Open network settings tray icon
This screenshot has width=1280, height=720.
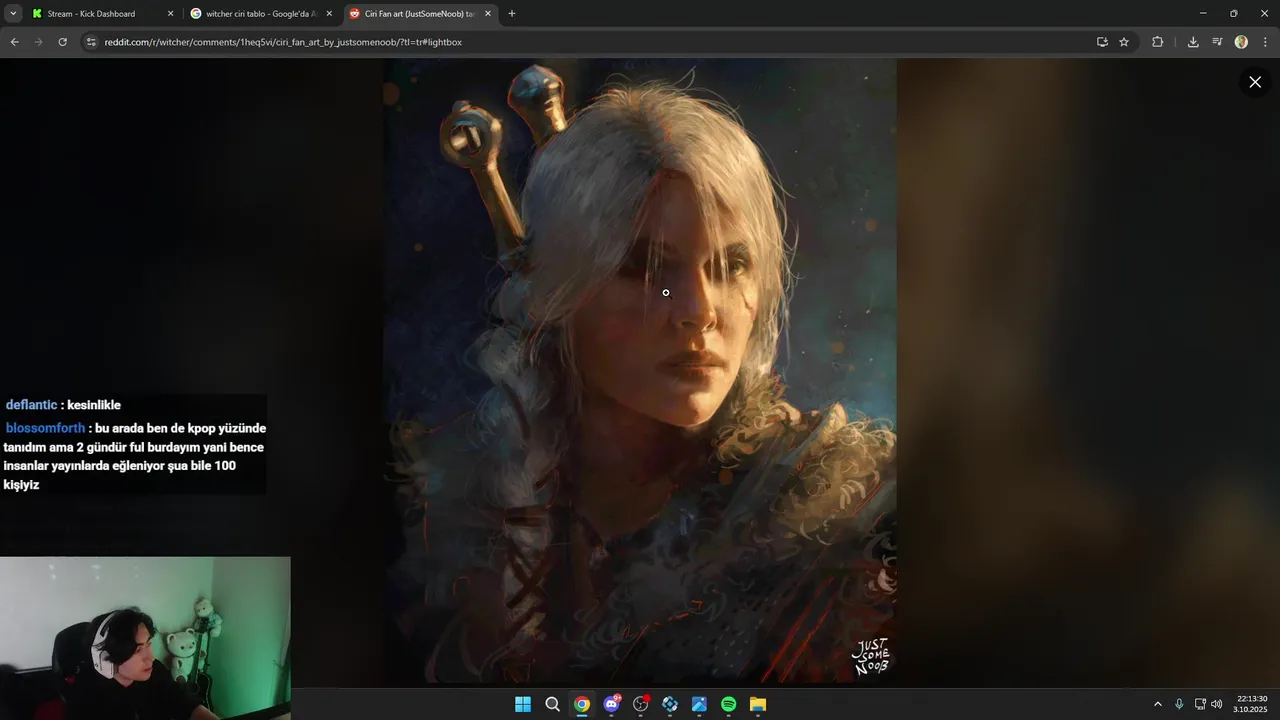pos(1200,704)
